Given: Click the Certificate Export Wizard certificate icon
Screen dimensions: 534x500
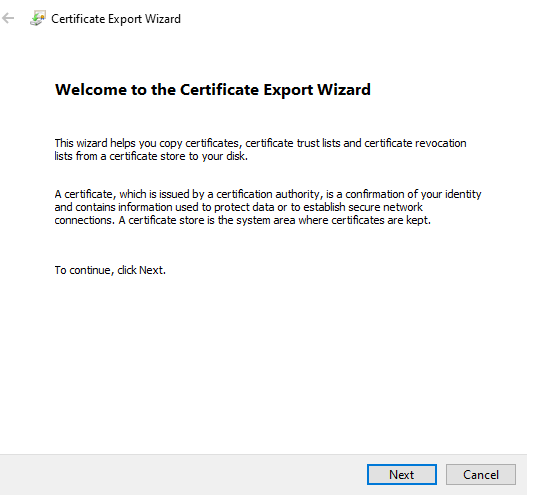Looking at the screenshot, I should tap(38, 18).
